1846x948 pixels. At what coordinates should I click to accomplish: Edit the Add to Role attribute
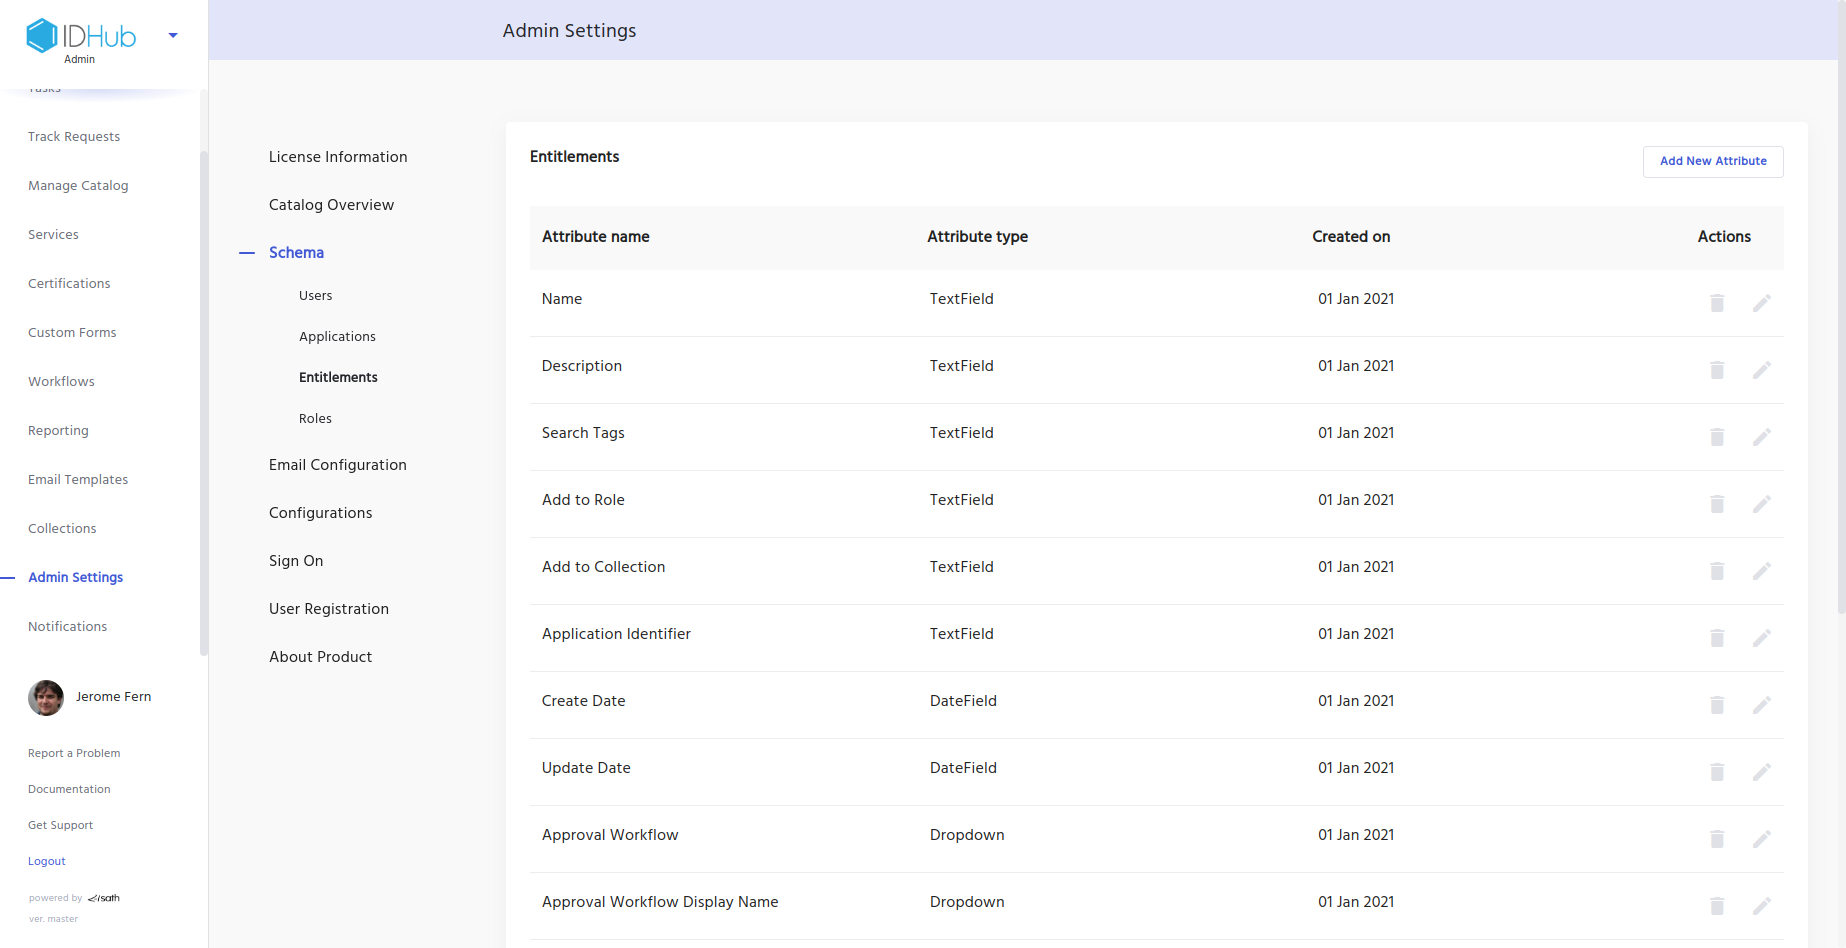[x=1762, y=504]
